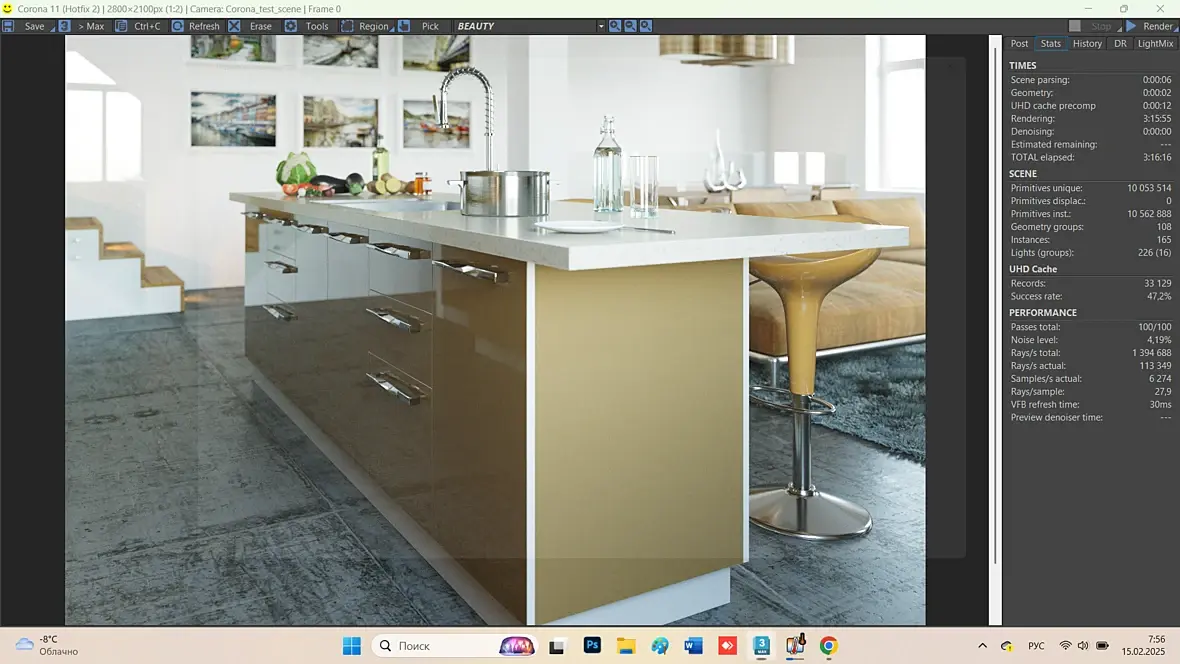Image resolution: width=1180 pixels, height=664 pixels.
Task: Select 'Rendering:' time 3:15:55
Action: click(x=1157, y=119)
